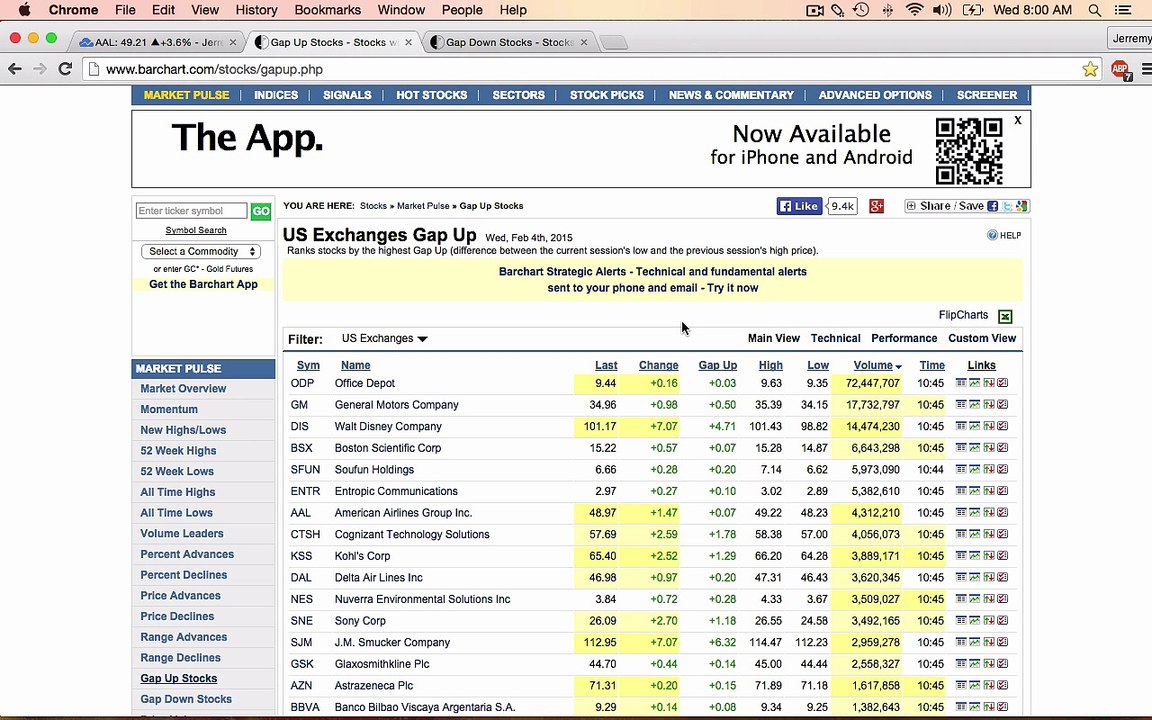Open quote table icon for Entropic Communications row
This screenshot has width=1152, height=720.
(x=960, y=491)
